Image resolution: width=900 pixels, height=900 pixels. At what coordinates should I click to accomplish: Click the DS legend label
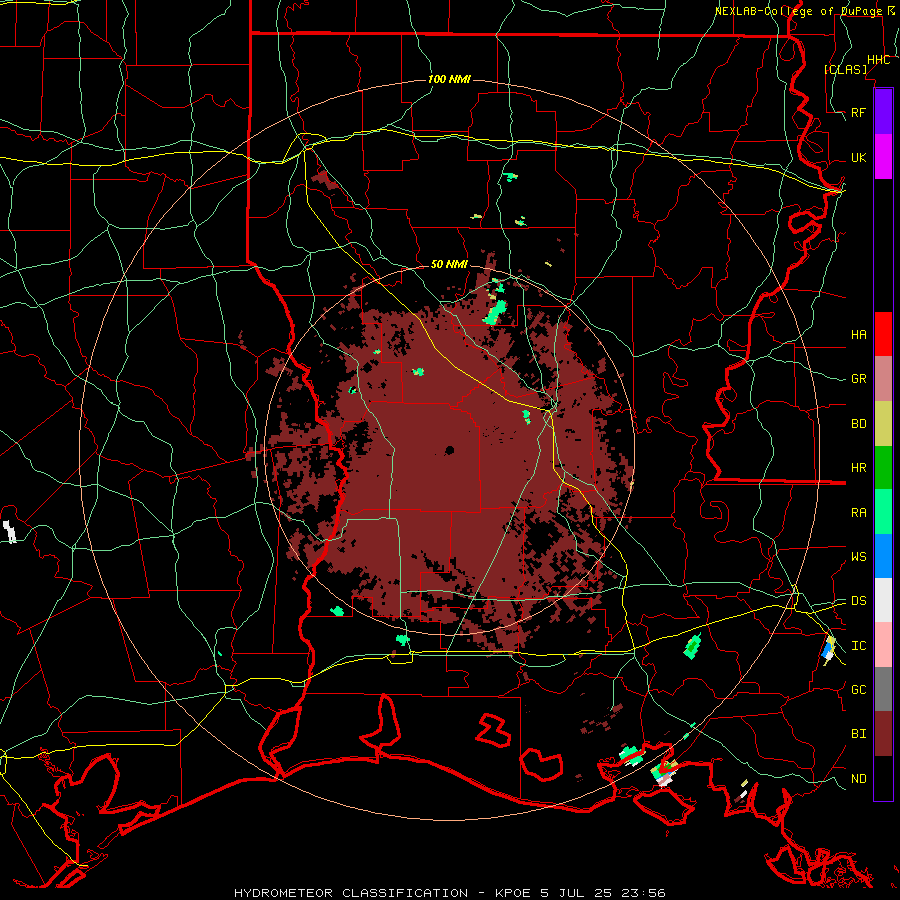pos(858,601)
